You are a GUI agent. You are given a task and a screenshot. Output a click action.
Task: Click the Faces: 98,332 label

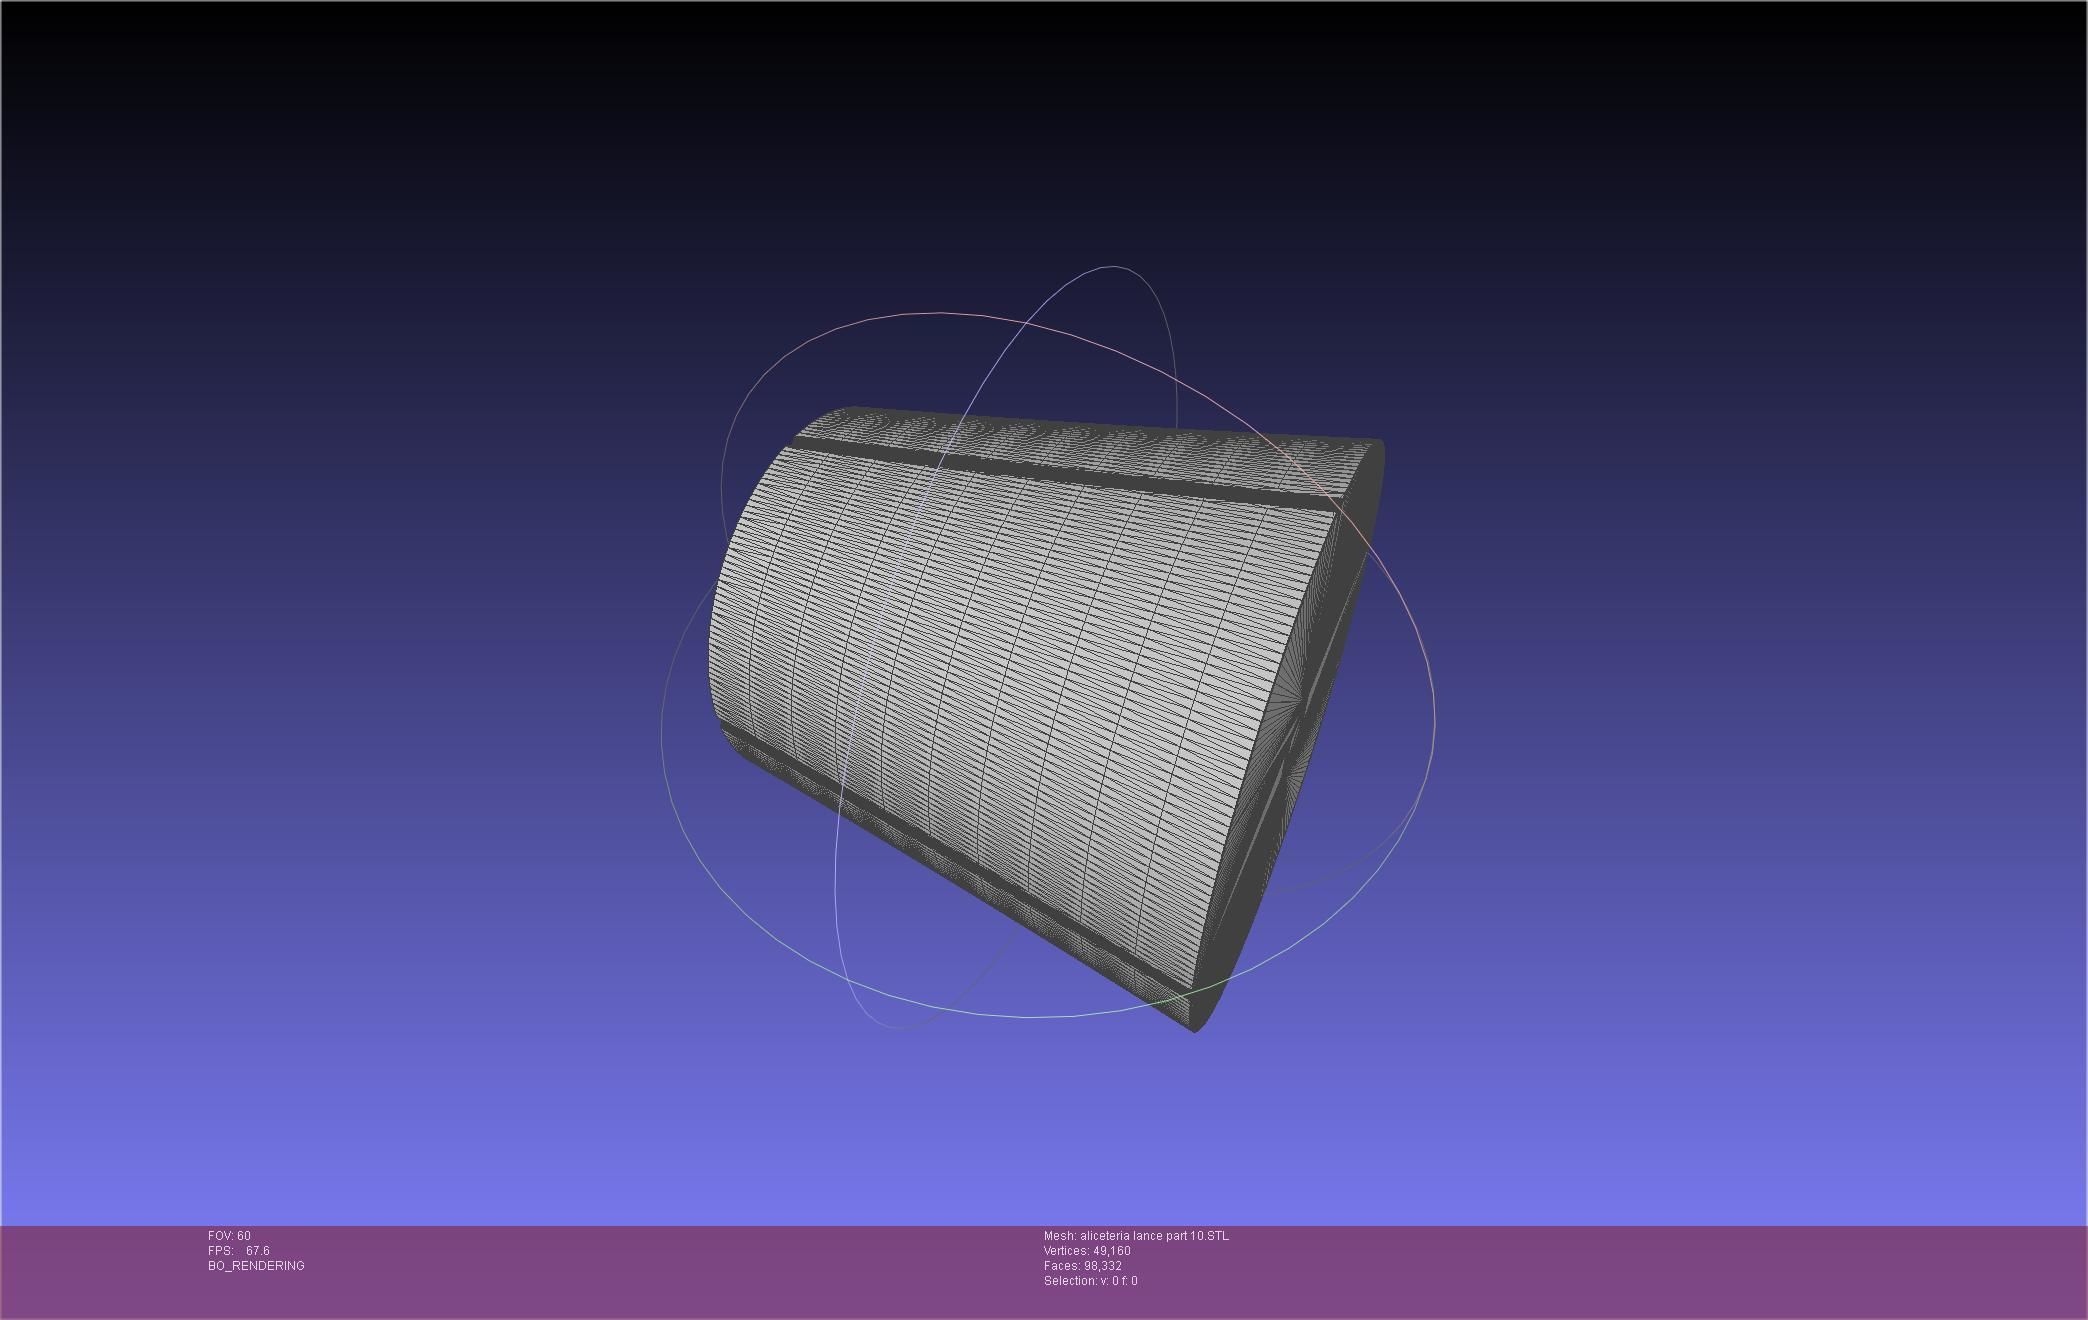point(1082,1266)
